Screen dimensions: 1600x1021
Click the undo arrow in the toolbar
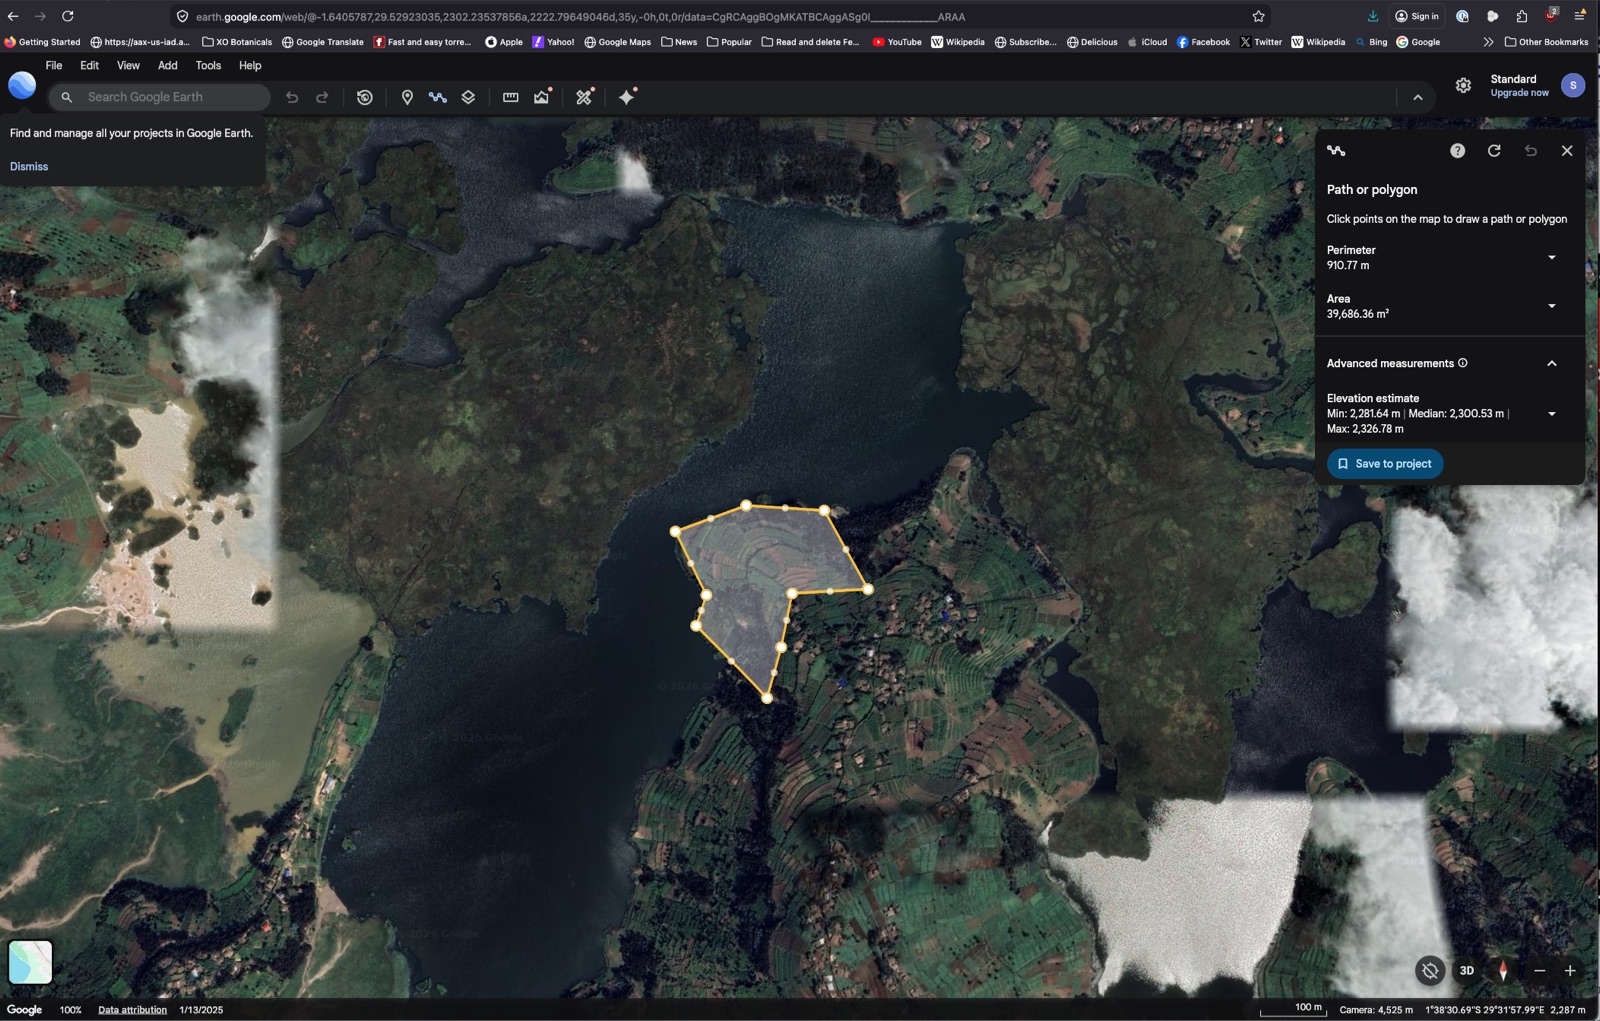[291, 97]
